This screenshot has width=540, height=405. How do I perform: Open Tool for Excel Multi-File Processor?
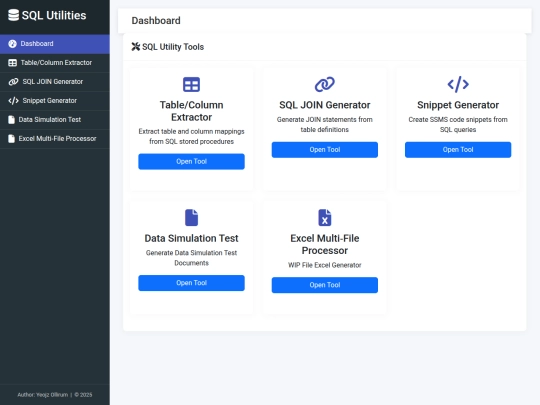(325, 285)
